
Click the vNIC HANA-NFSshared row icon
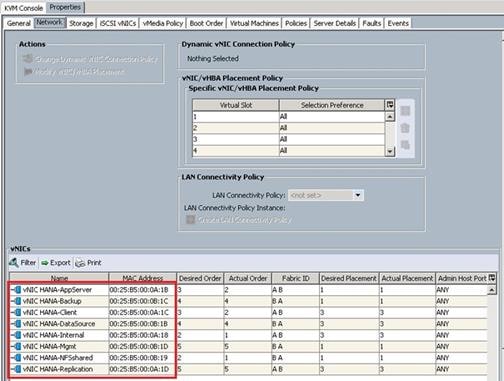17,358
